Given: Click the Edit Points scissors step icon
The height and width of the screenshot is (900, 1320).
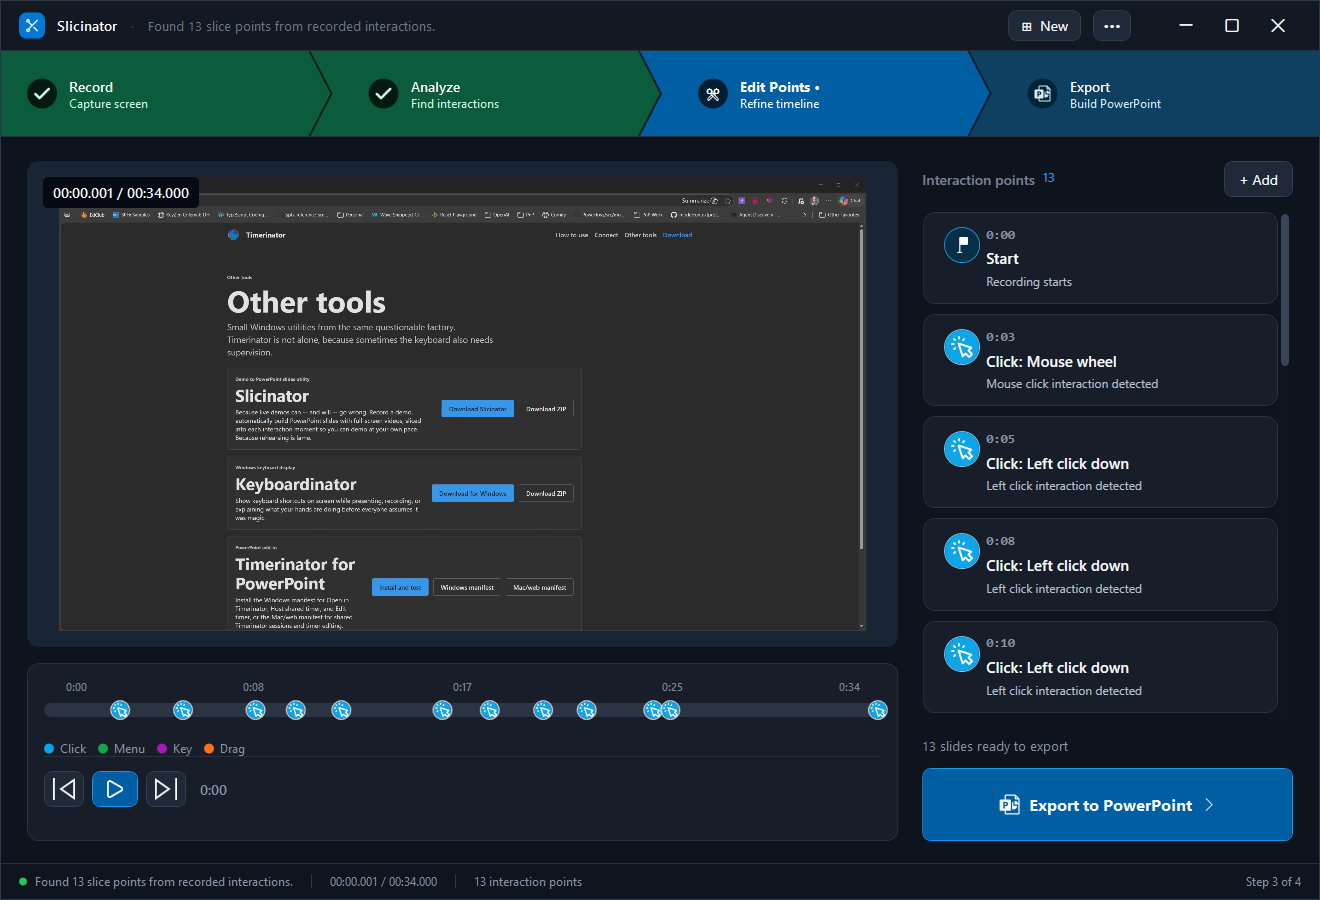Looking at the screenshot, I should [713, 94].
